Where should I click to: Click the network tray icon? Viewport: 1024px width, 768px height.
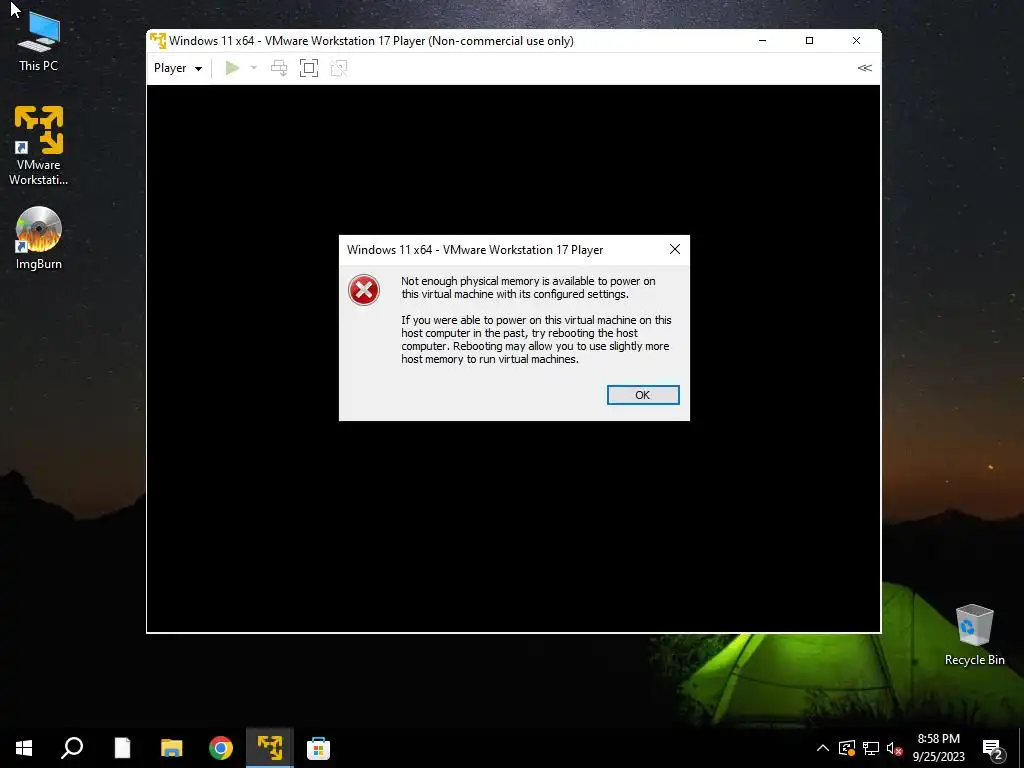[871, 748]
